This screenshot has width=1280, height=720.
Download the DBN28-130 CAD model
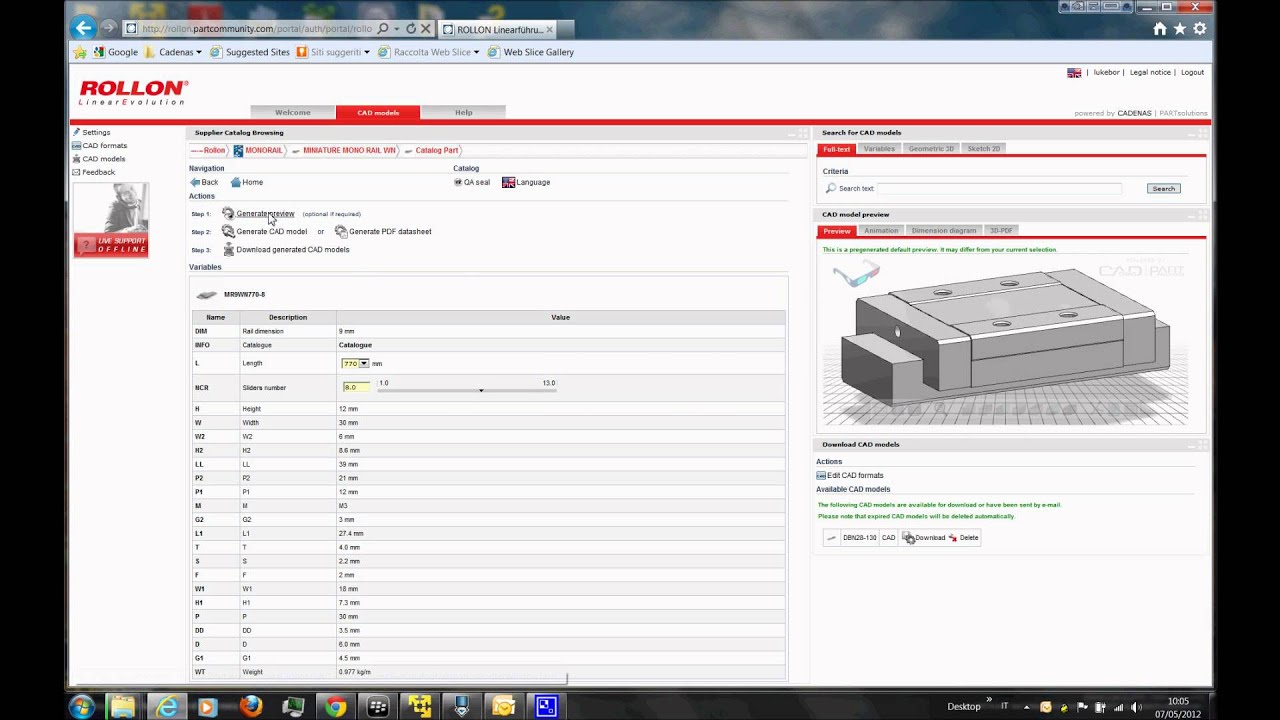pos(924,537)
